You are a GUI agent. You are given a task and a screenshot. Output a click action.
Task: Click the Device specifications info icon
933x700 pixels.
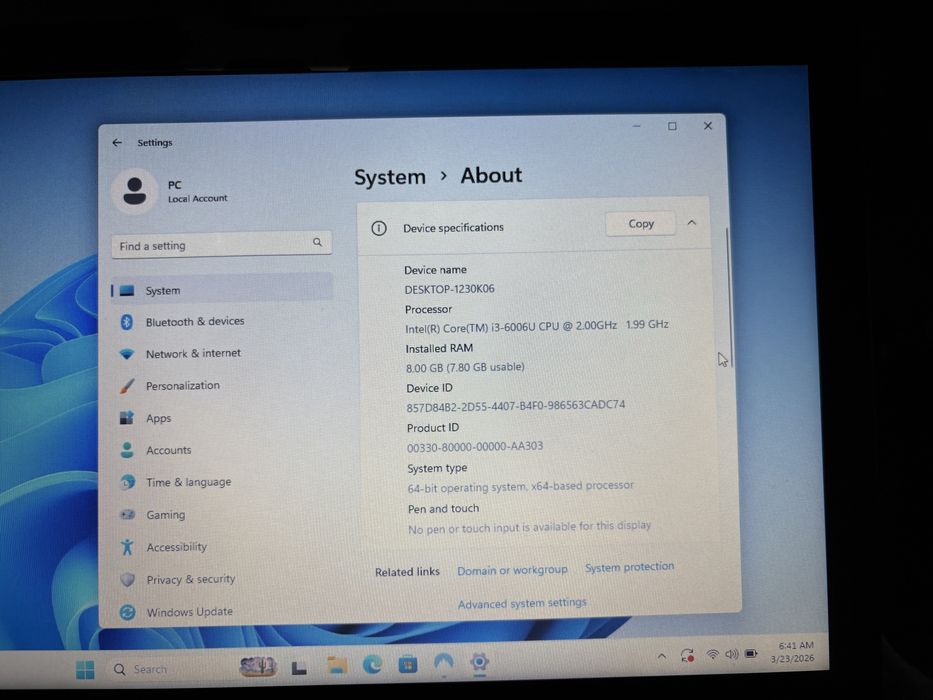pyautogui.click(x=378, y=228)
